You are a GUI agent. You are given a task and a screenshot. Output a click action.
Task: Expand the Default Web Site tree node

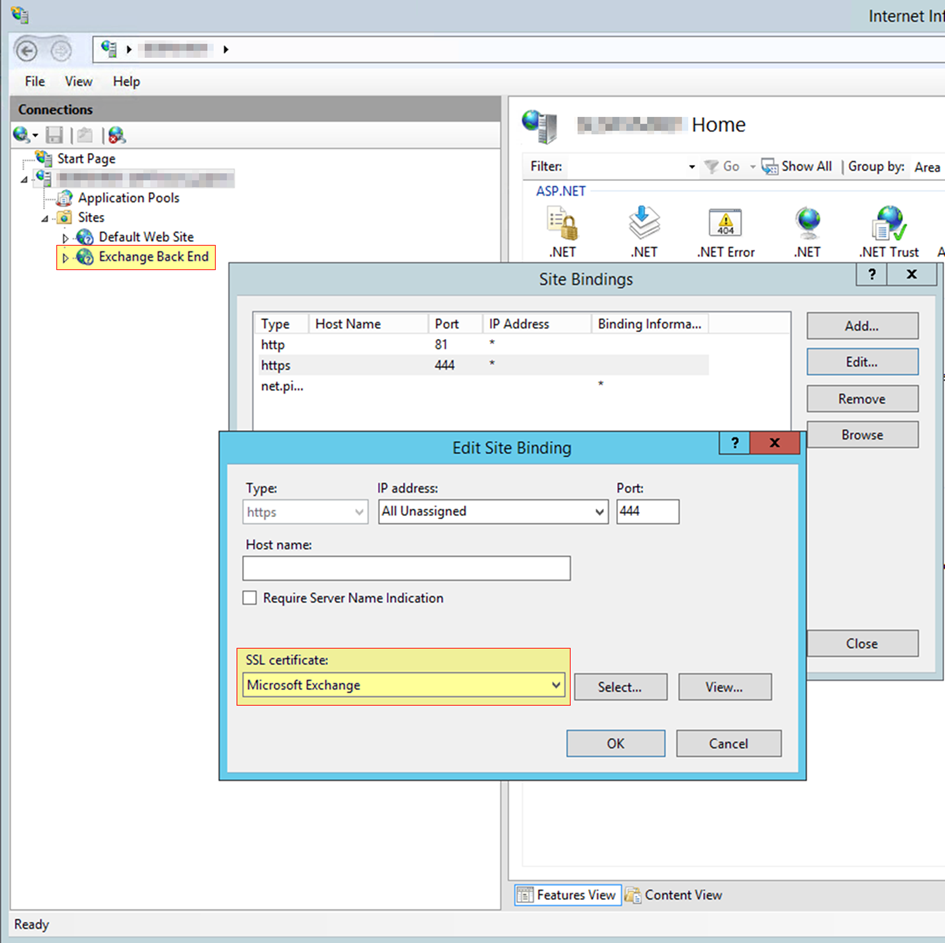66,238
